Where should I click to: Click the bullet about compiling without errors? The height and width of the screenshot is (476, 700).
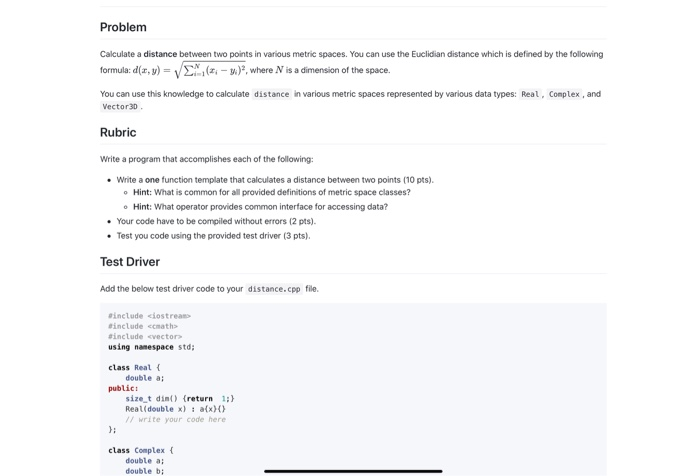(216, 221)
